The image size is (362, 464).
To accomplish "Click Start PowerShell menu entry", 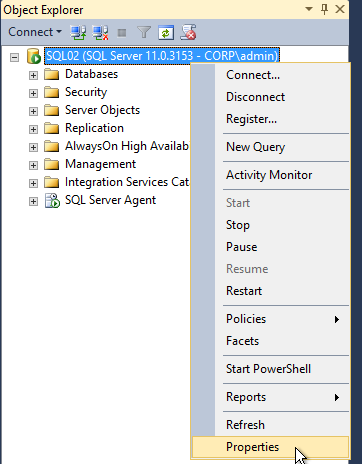I will click(x=270, y=369).
